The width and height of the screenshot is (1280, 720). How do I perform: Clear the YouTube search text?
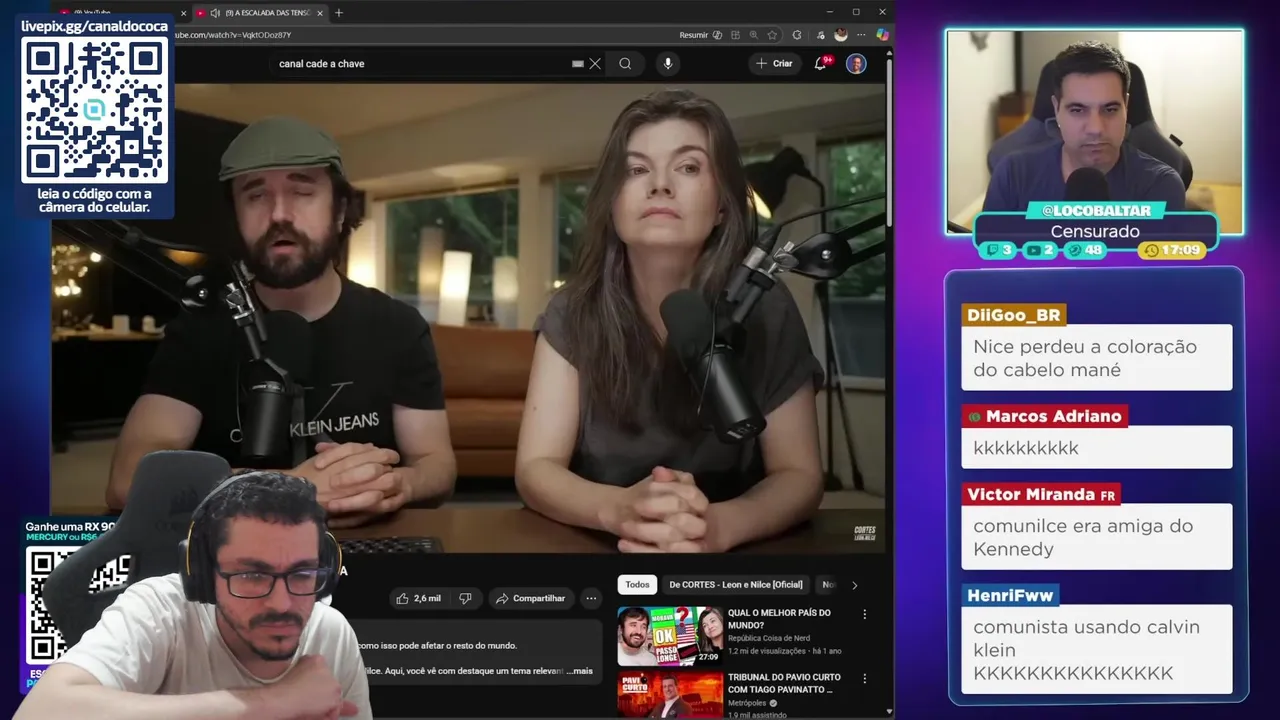point(595,63)
